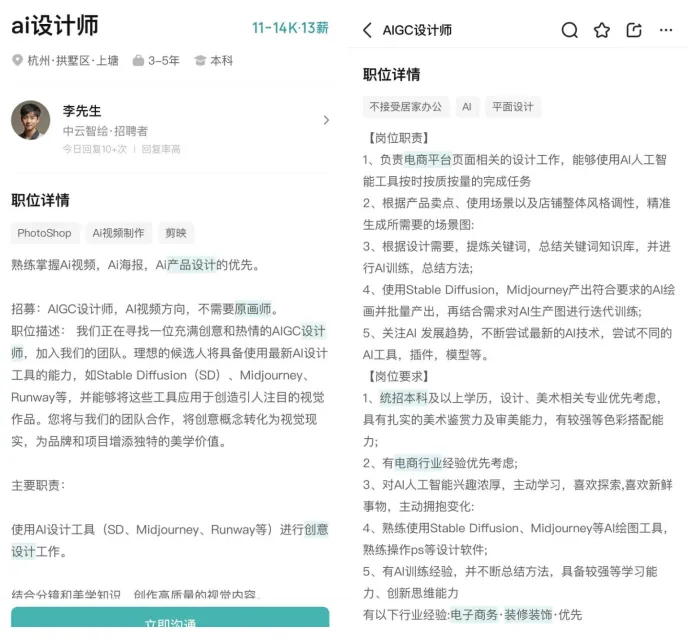The height and width of the screenshot is (639, 689).
Task: Expand recruiter profile via right chevron
Action: (326, 120)
